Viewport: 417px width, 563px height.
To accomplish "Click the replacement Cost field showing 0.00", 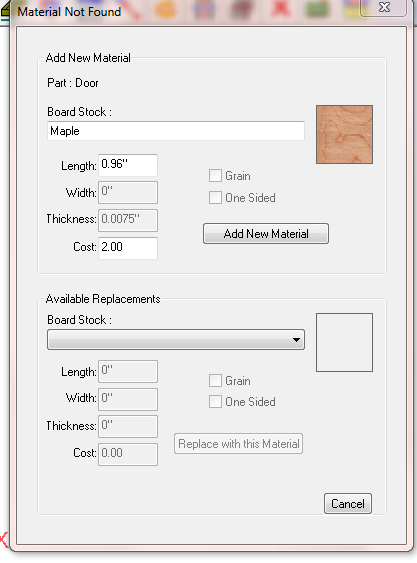I will pos(128,454).
